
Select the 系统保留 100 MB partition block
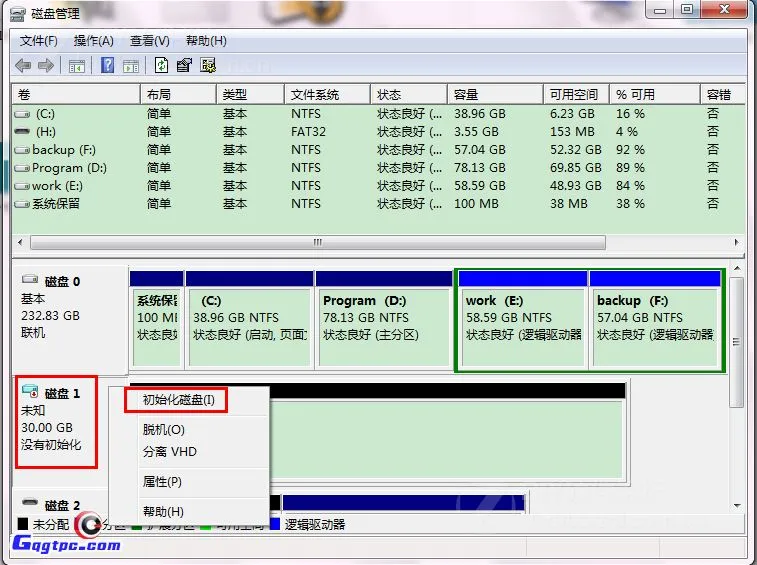[156, 319]
